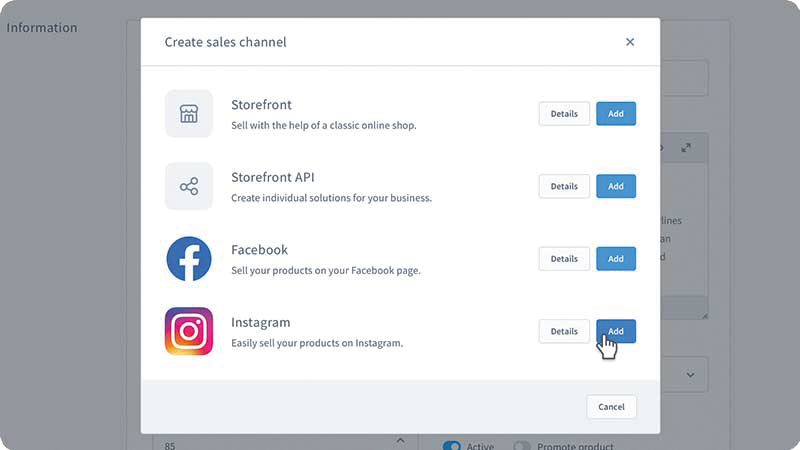This screenshot has height=450, width=800.
Task: Click the up chevron beside the 85 field
Action: (x=401, y=440)
